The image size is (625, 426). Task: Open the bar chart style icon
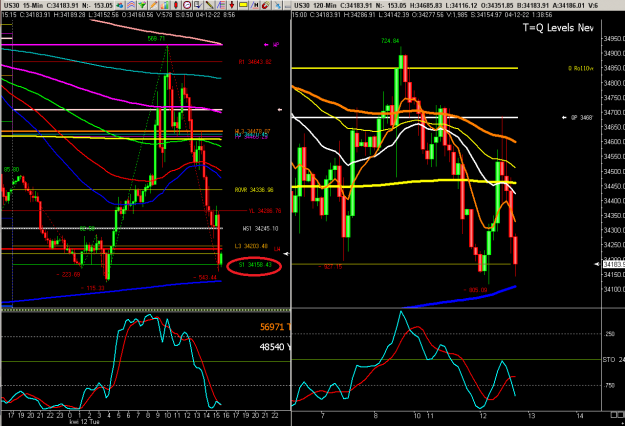[164, 5]
